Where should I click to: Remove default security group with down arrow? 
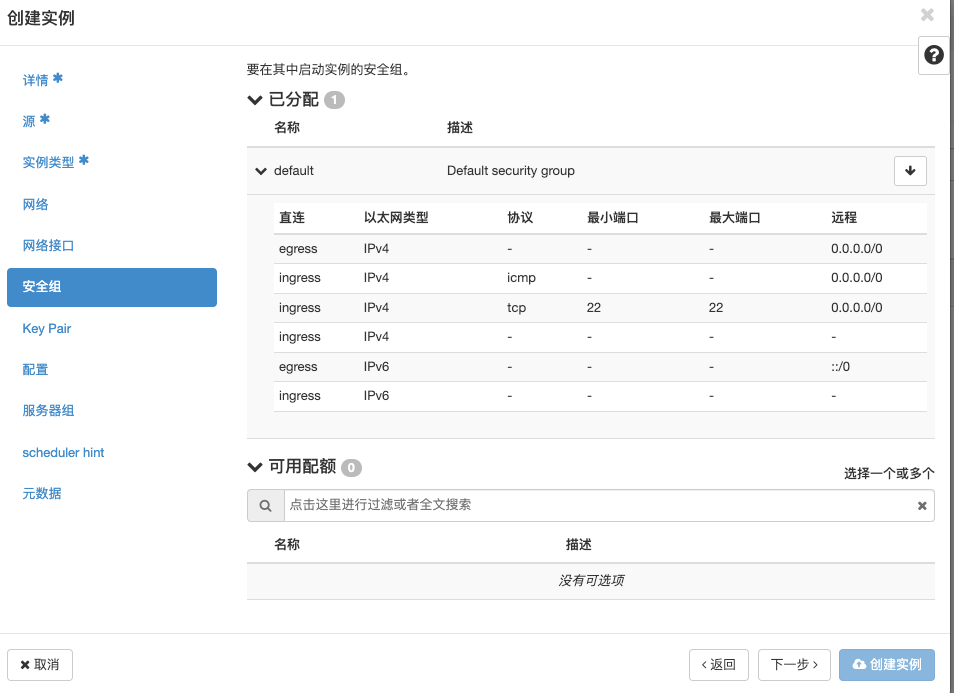pos(910,171)
